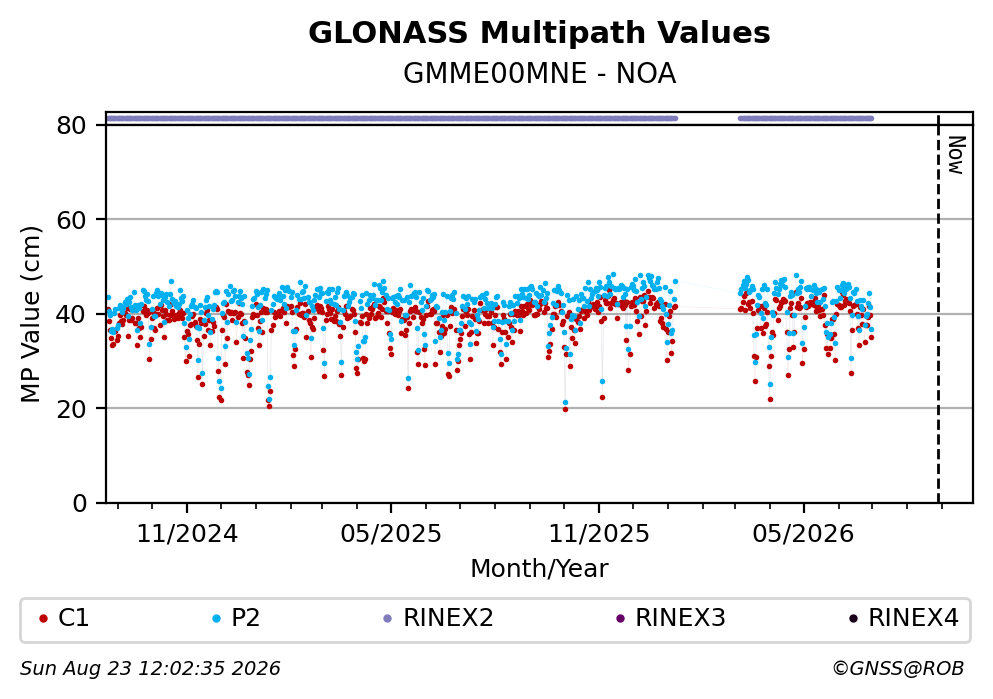Select the C1 legend label
Image resolution: width=993 pixels, height=699 pixels.
[73, 618]
